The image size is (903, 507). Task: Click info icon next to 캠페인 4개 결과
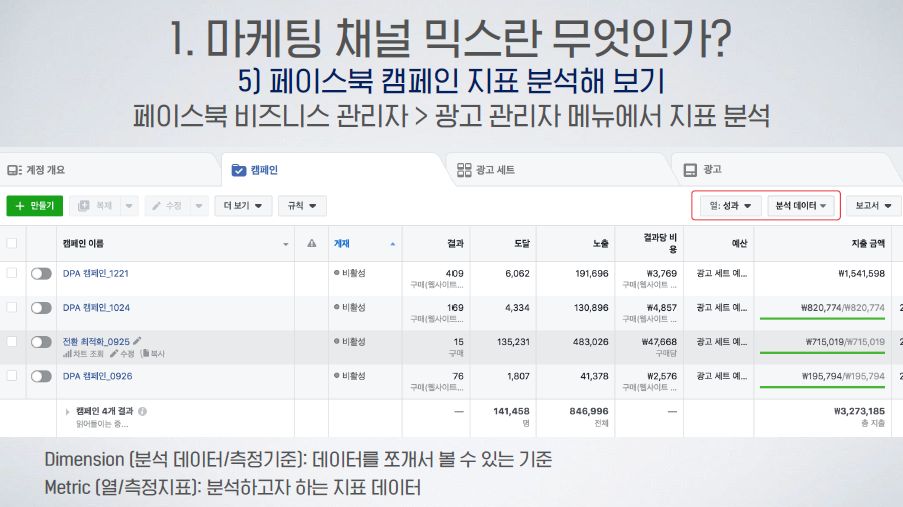click(142, 411)
